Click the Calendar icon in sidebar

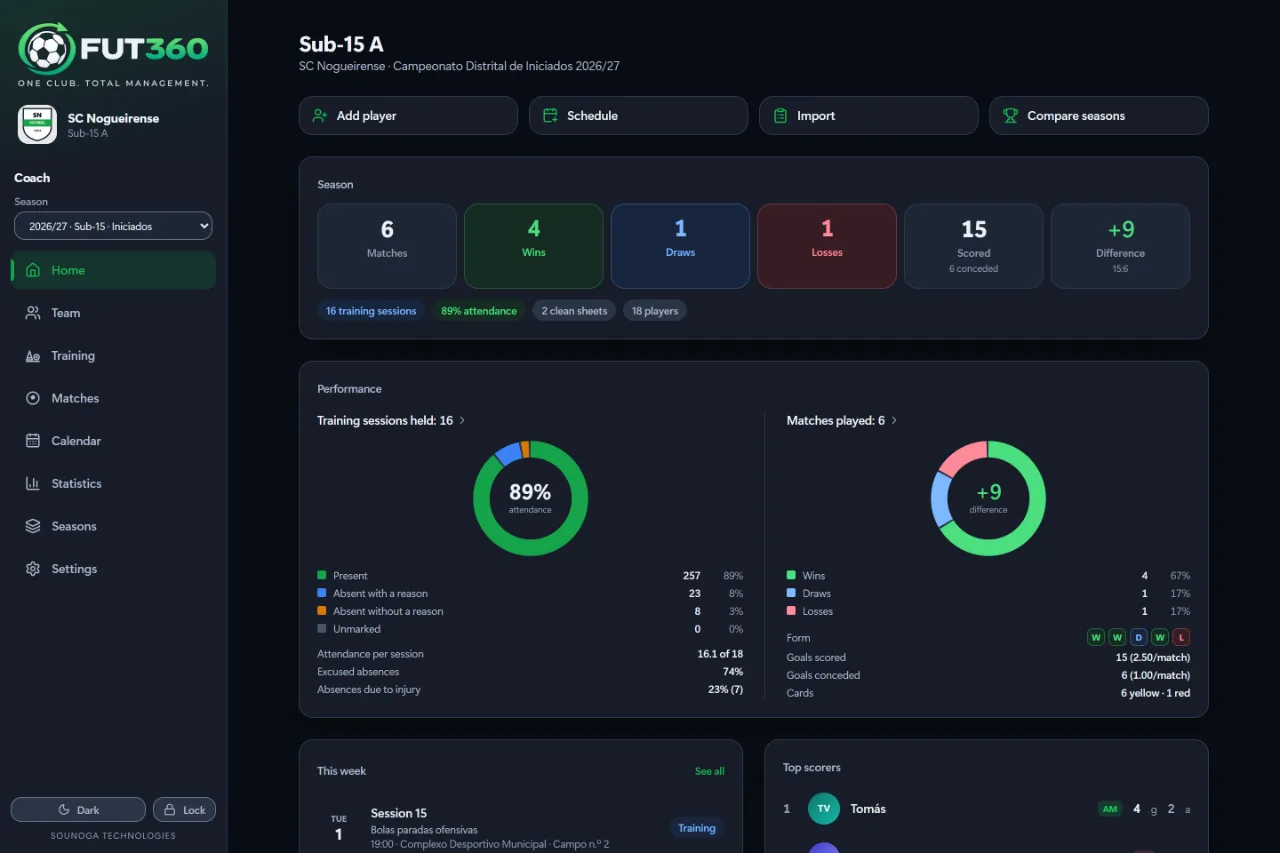click(x=33, y=441)
